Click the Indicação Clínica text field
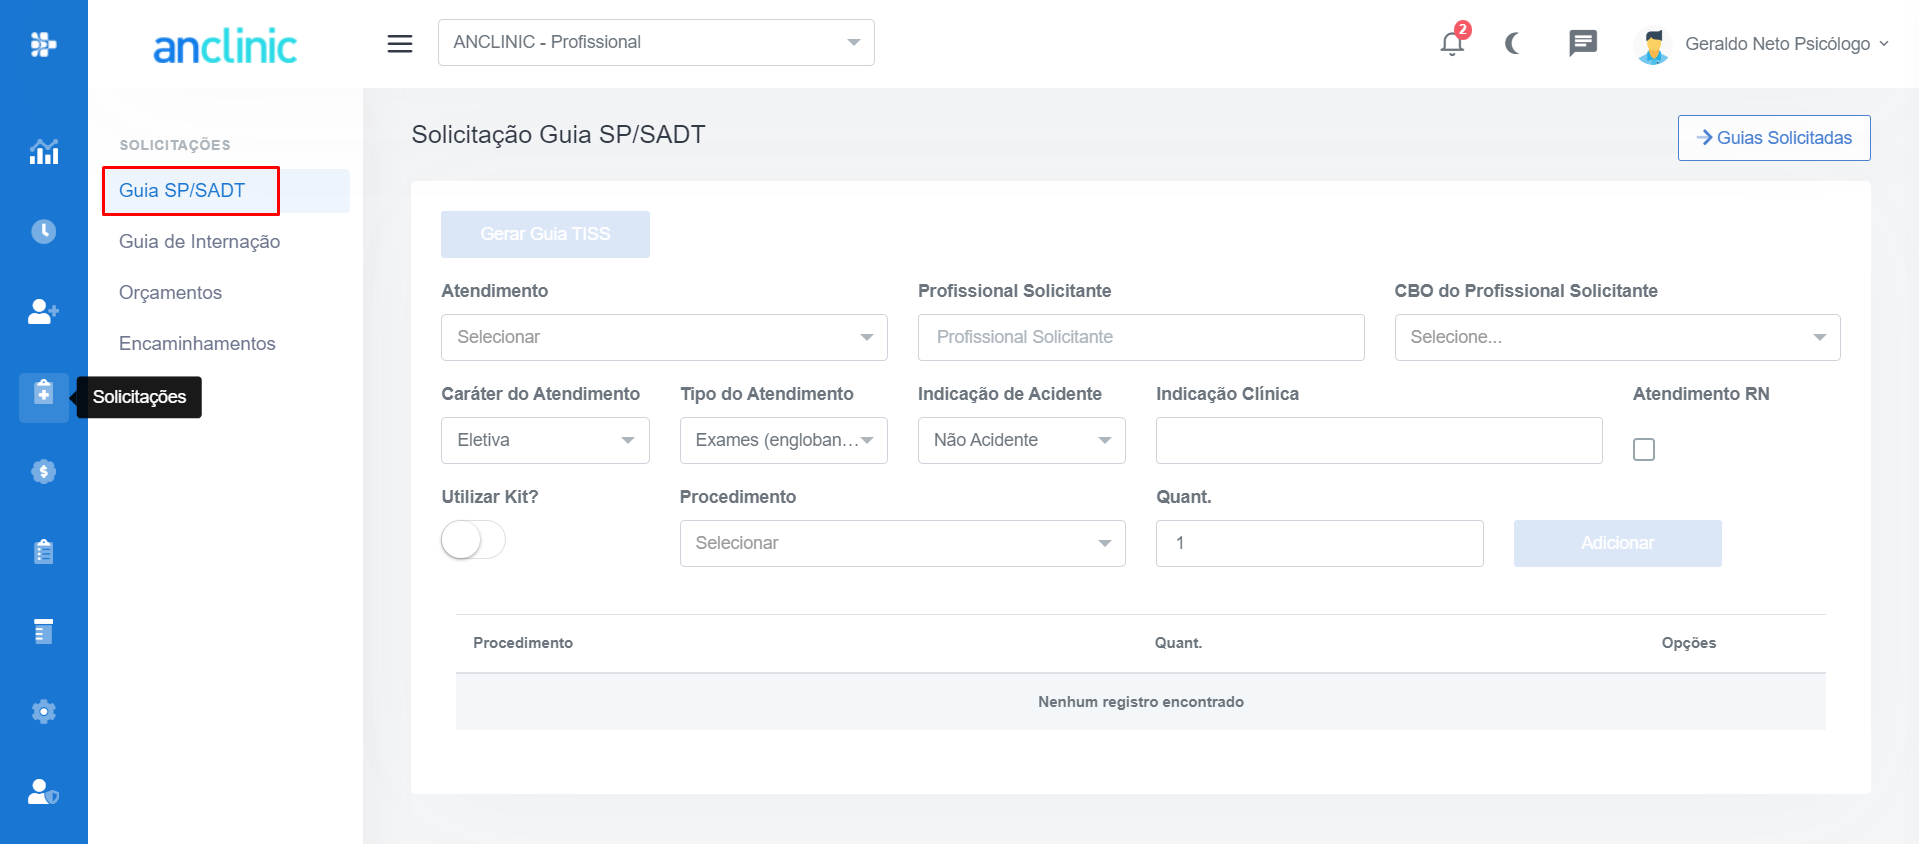 click(1379, 441)
